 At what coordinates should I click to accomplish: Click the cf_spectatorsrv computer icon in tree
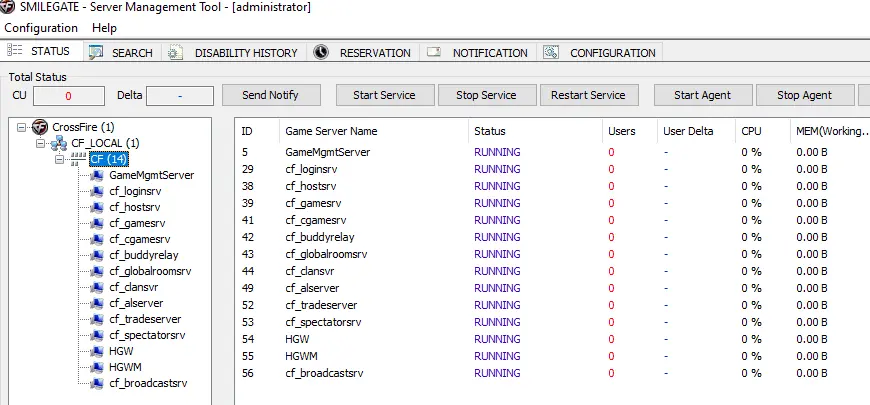(97, 336)
